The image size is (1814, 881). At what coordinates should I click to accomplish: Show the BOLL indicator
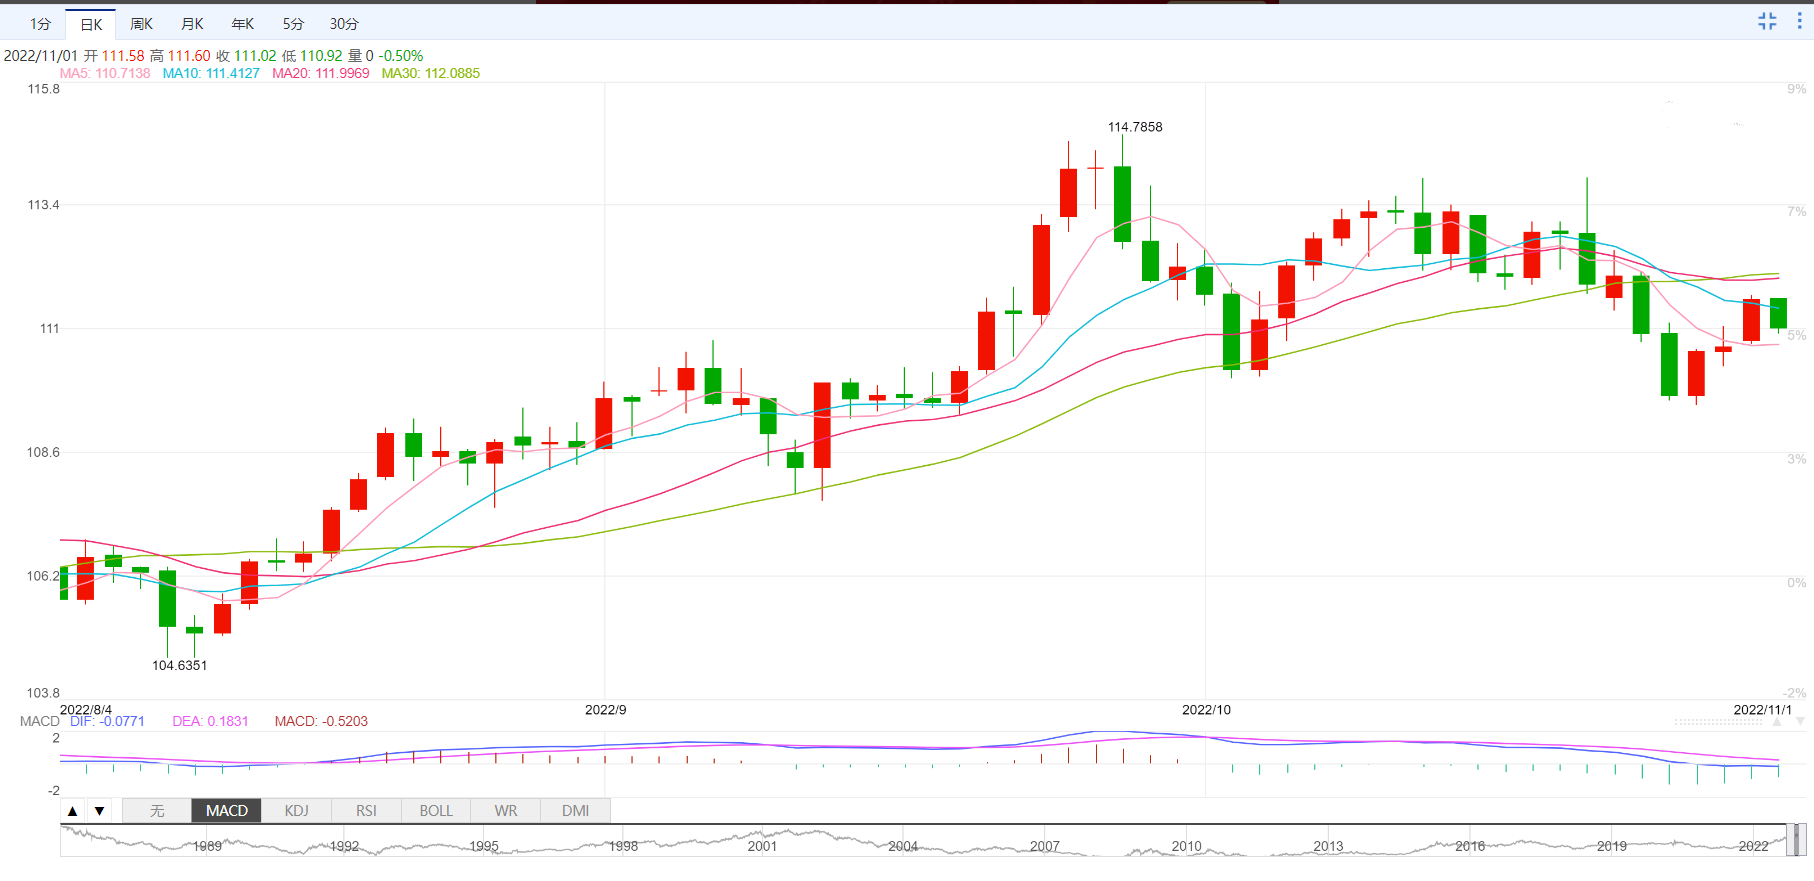pos(436,811)
